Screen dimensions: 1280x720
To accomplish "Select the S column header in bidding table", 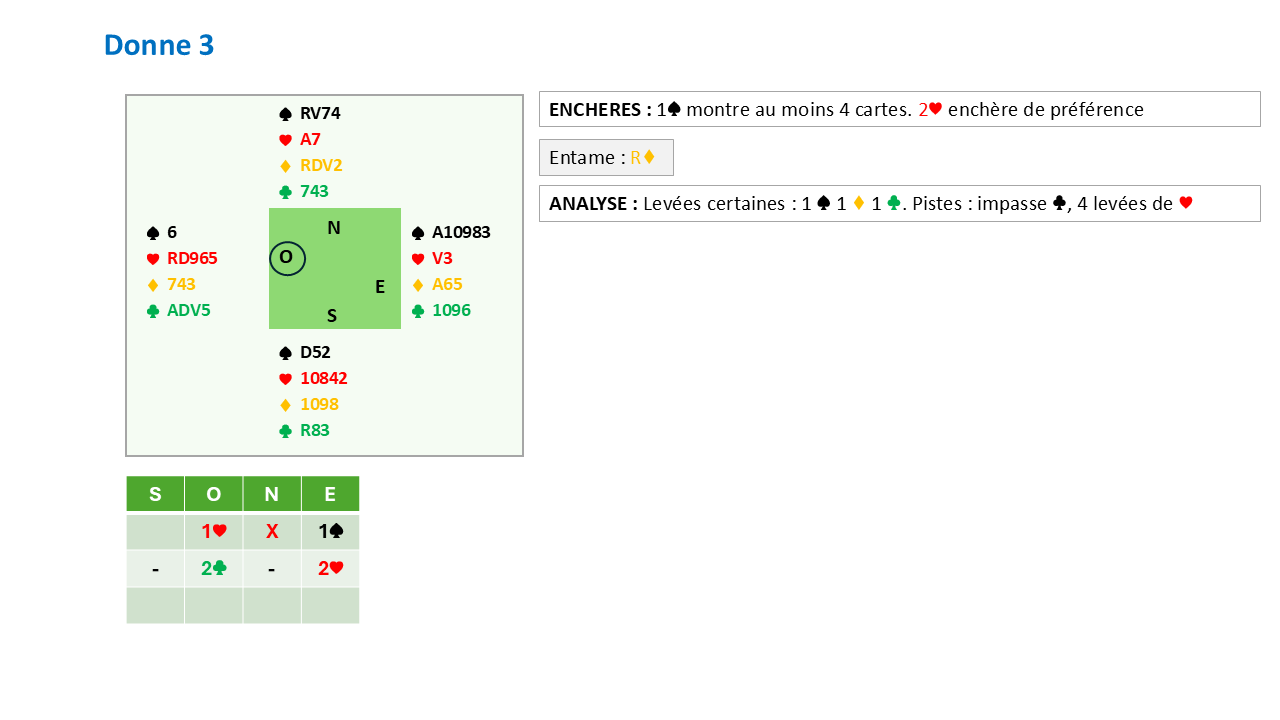I will coord(155,494).
